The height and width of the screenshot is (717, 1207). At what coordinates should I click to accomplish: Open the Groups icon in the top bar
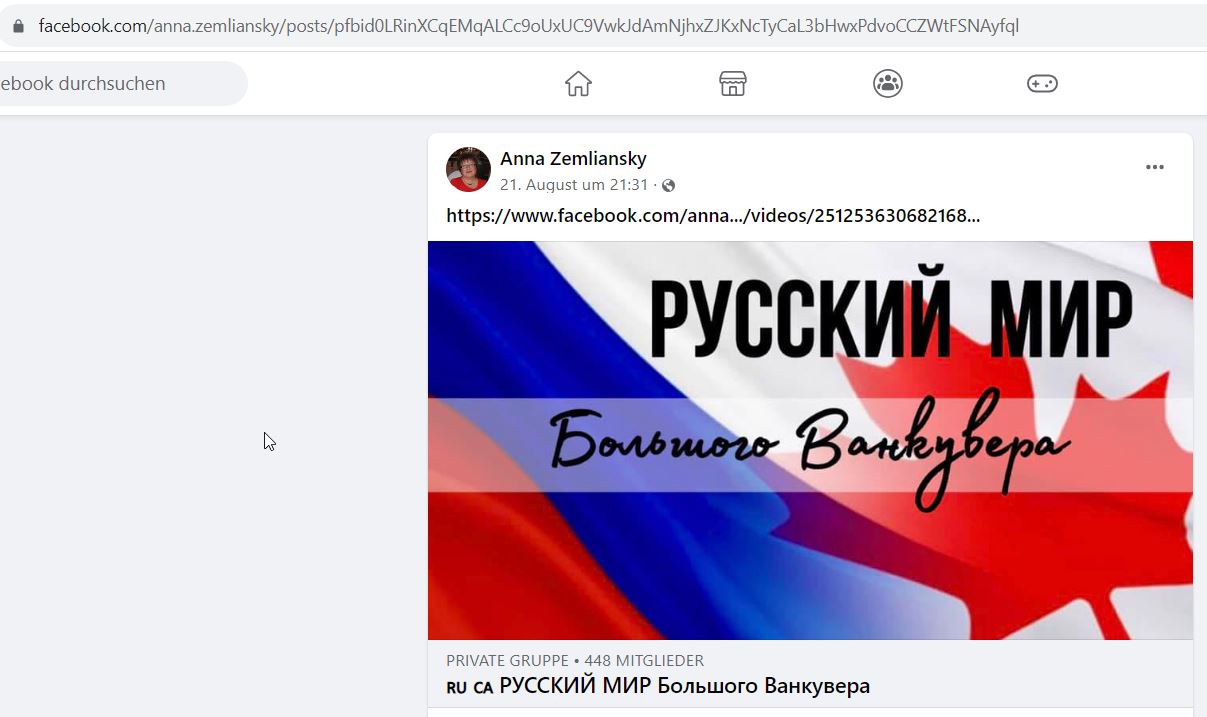pyautogui.click(x=887, y=84)
